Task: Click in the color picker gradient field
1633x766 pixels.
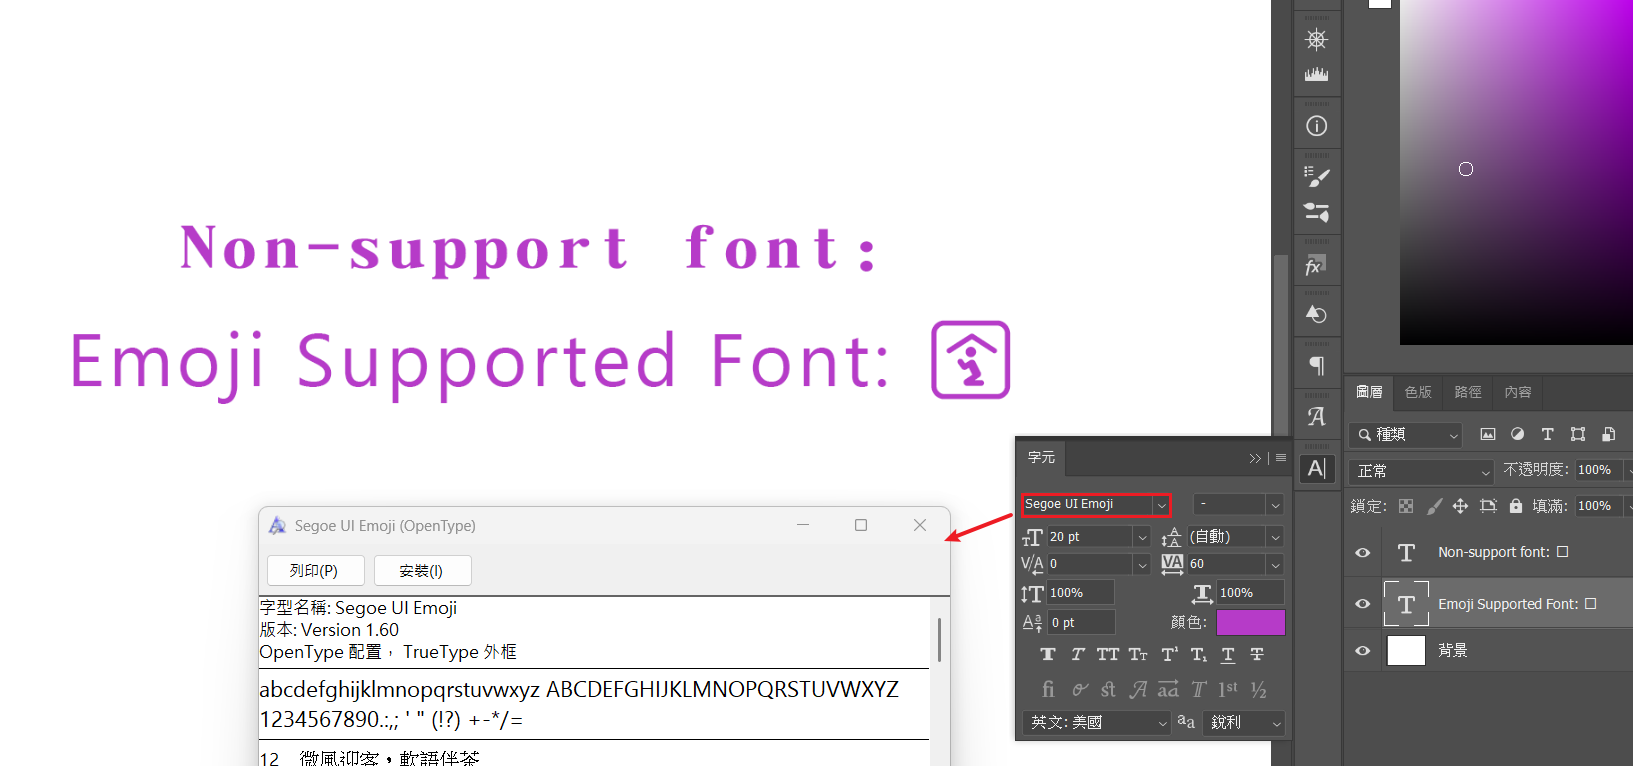Action: pos(1516,172)
